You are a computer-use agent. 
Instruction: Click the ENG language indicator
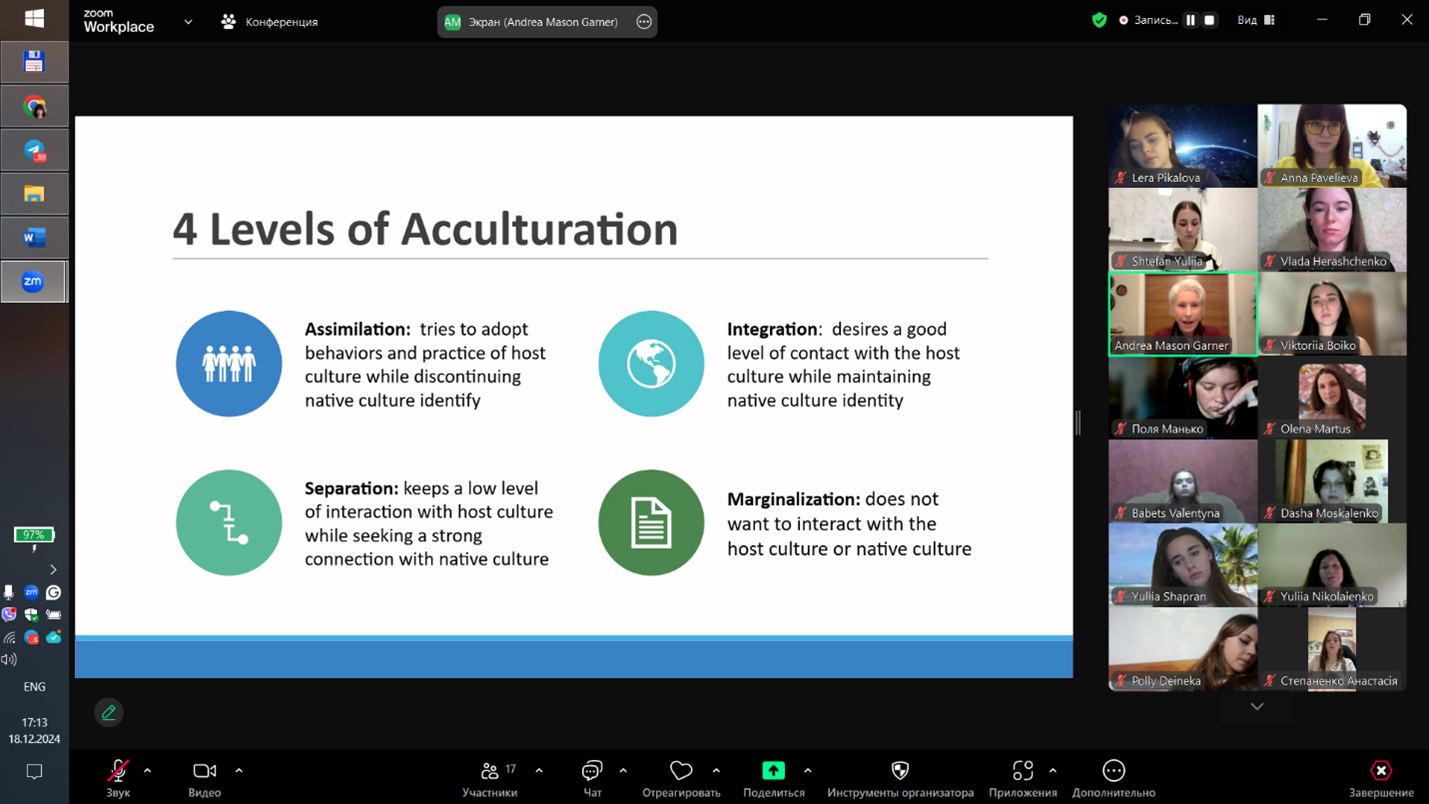coord(34,687)
